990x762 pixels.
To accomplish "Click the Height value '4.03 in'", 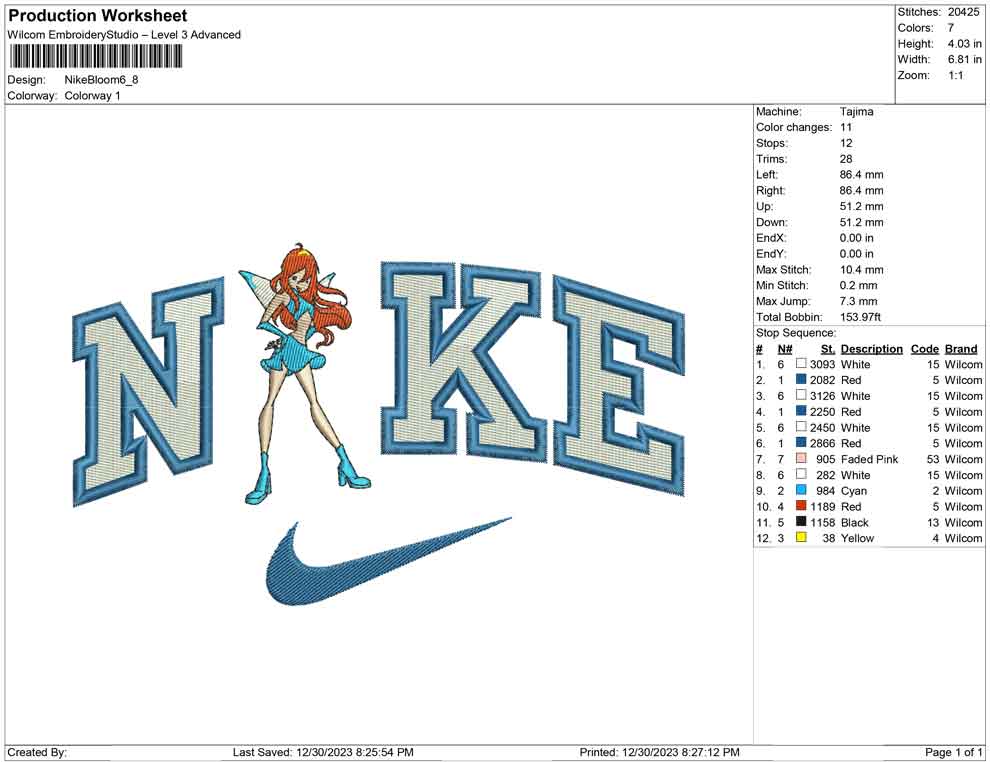I will click(964, 44).
